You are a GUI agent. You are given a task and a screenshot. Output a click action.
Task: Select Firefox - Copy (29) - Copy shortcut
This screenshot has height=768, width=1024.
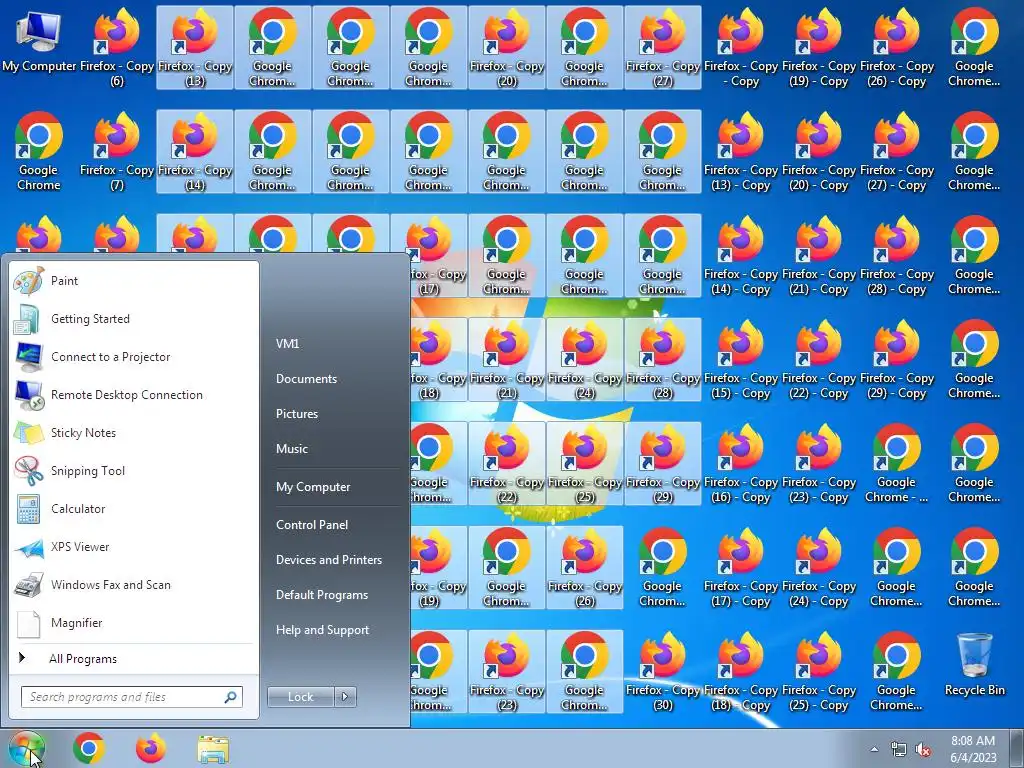[x=897, y=360]
